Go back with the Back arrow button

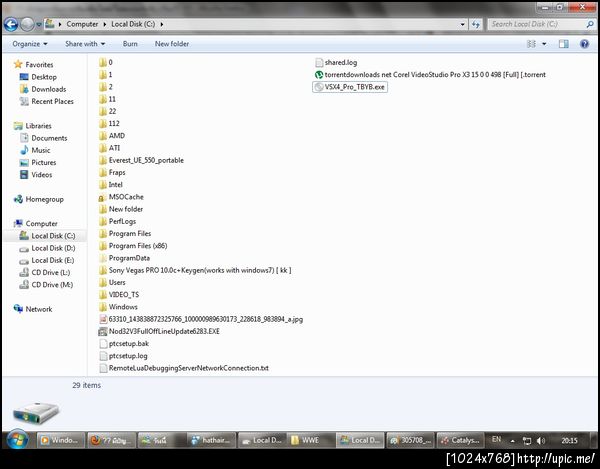[x=11, y=24]
